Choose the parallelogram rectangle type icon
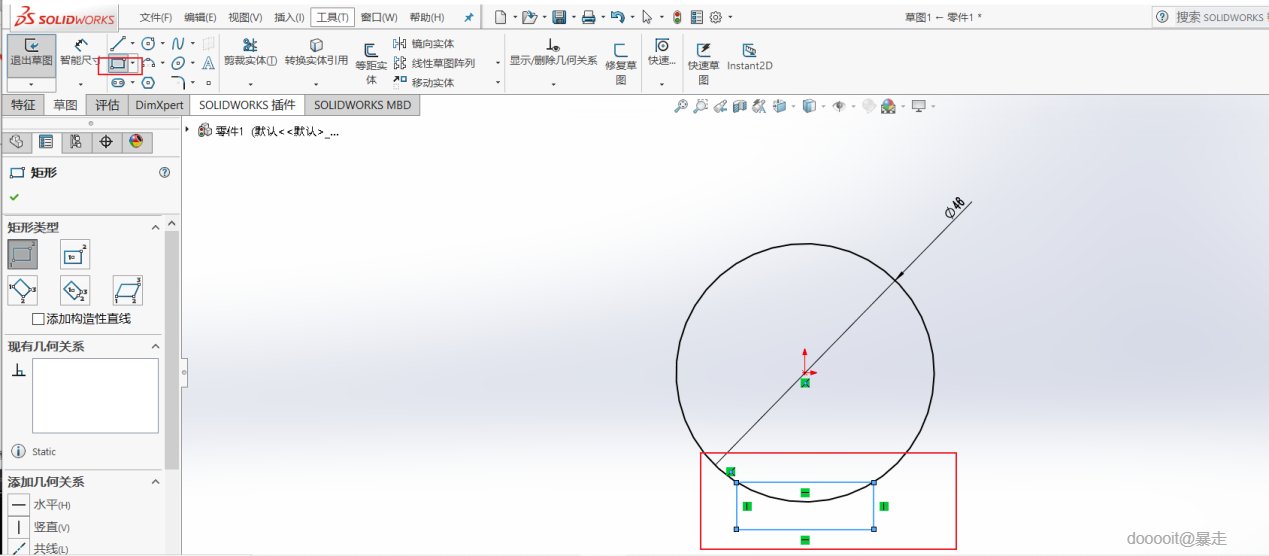This screenshot has width=1269, height=556. (127, 291)
